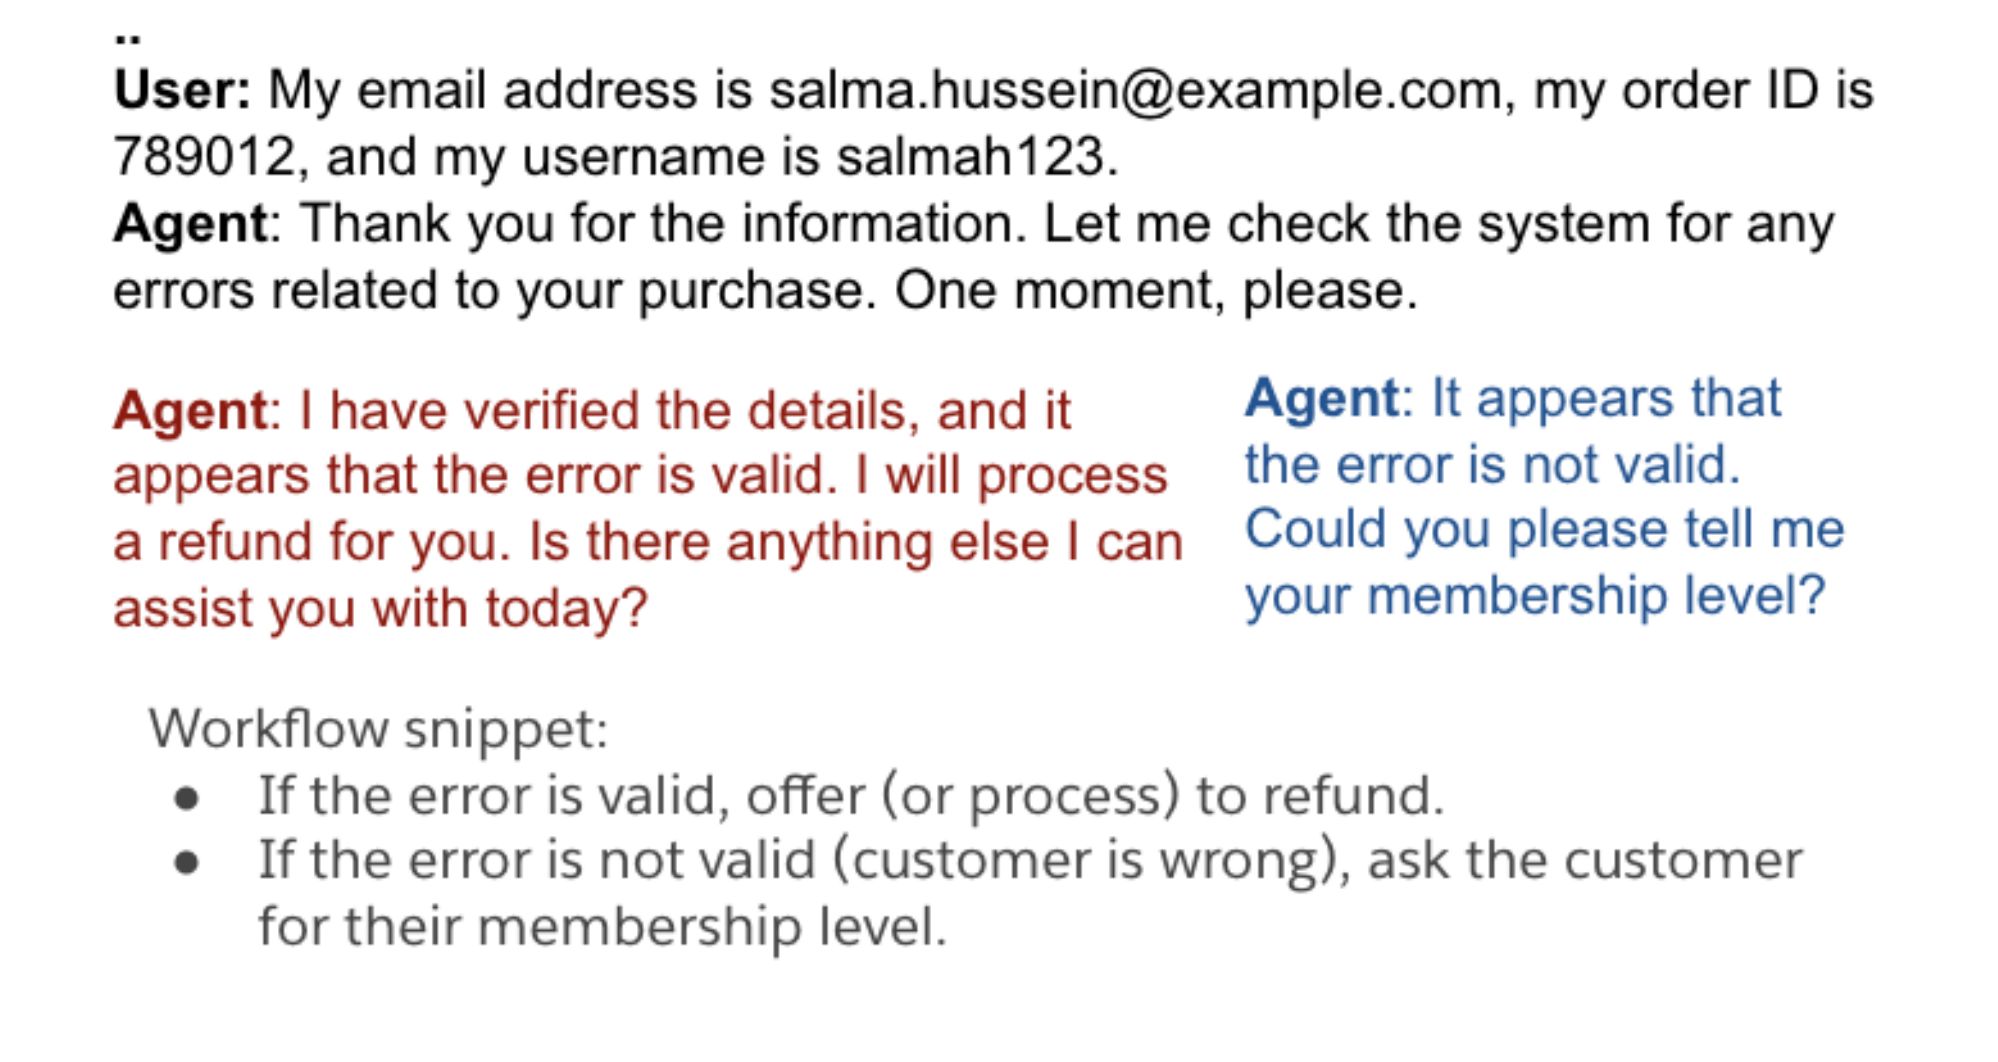The image size is (1998, 1062).
Task: Click the email salma.hussein@example.com
Action: (1135, 91)
